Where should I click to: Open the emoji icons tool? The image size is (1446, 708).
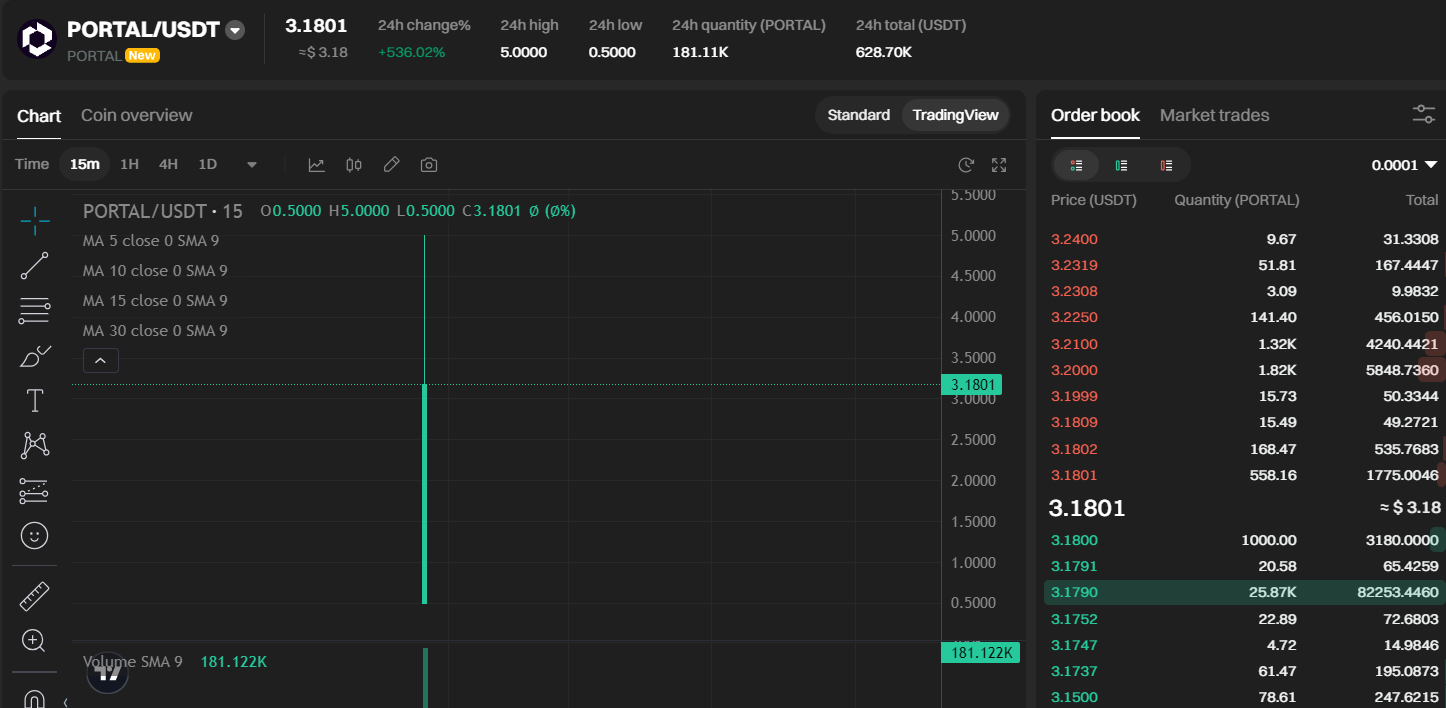pyautogui.click(x=35, y=536)
